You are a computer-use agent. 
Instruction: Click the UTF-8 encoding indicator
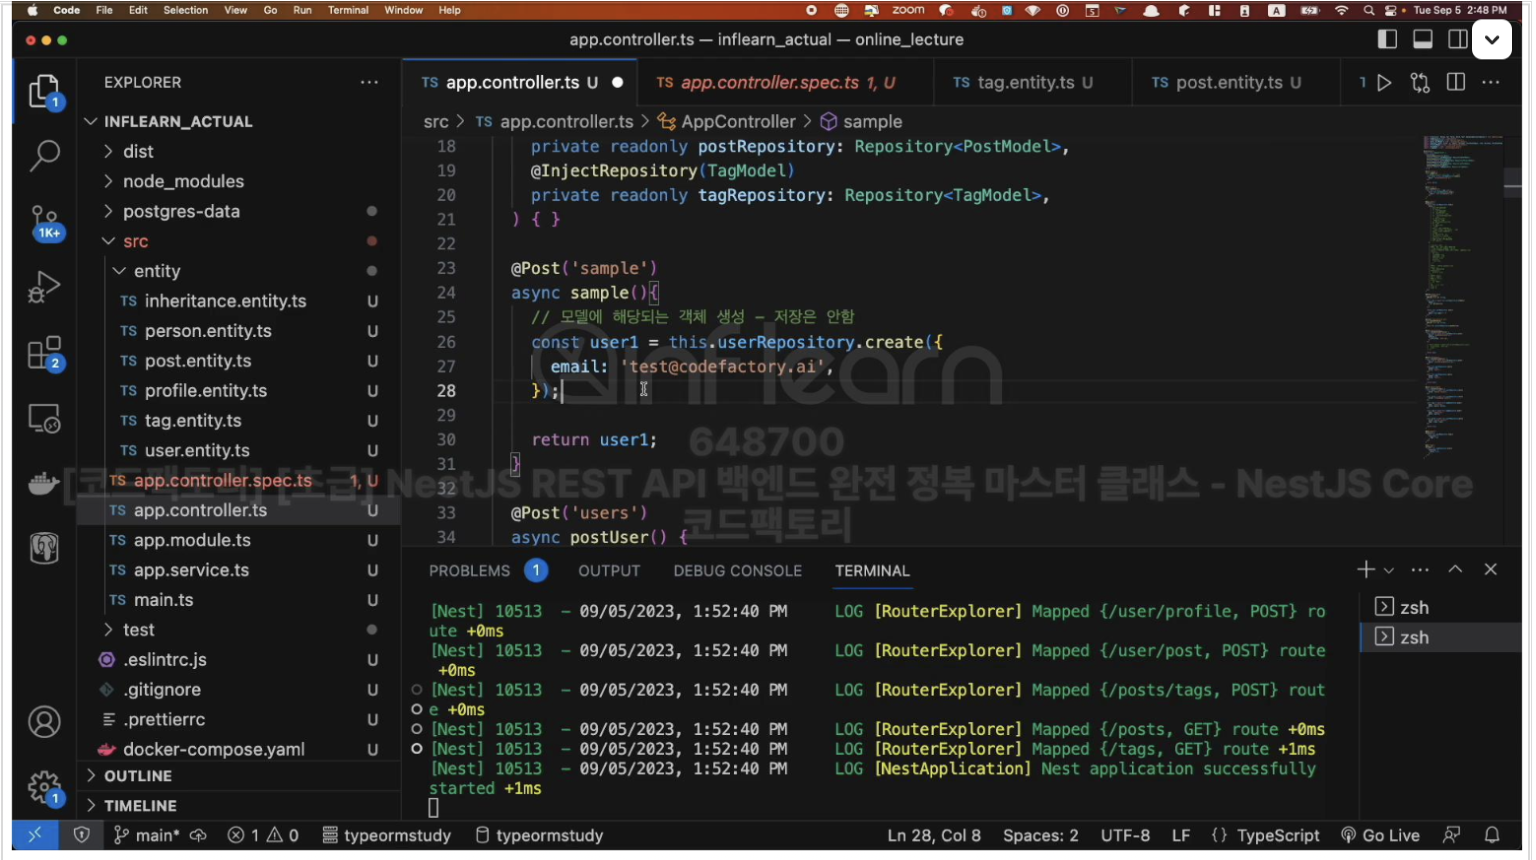[1125, 835]
